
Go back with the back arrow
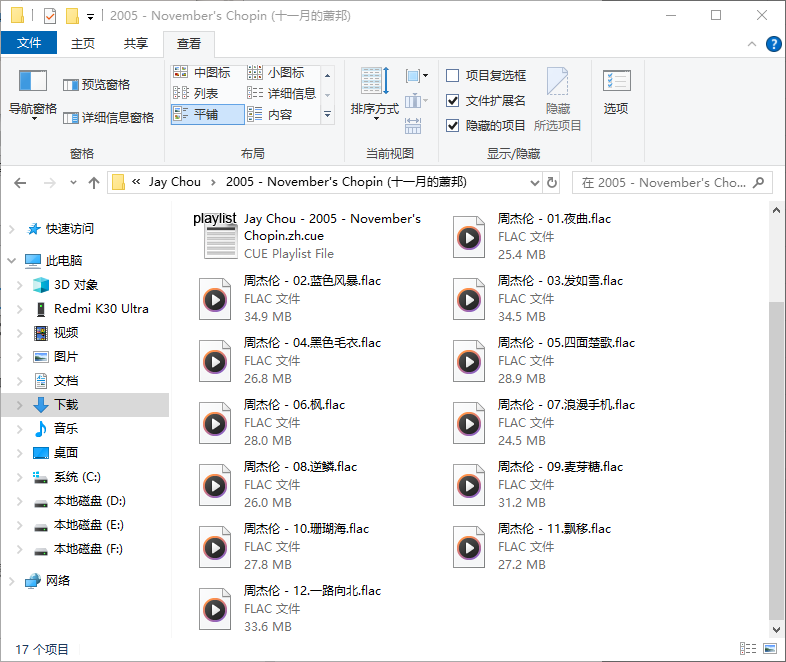point(20,183)
